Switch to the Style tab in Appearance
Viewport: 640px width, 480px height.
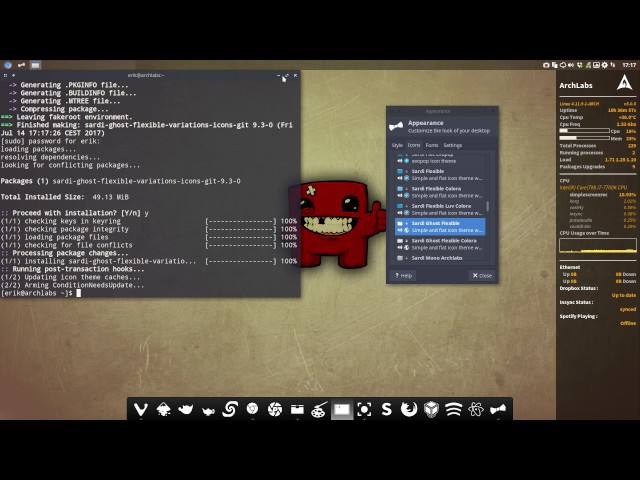[397, 145]
